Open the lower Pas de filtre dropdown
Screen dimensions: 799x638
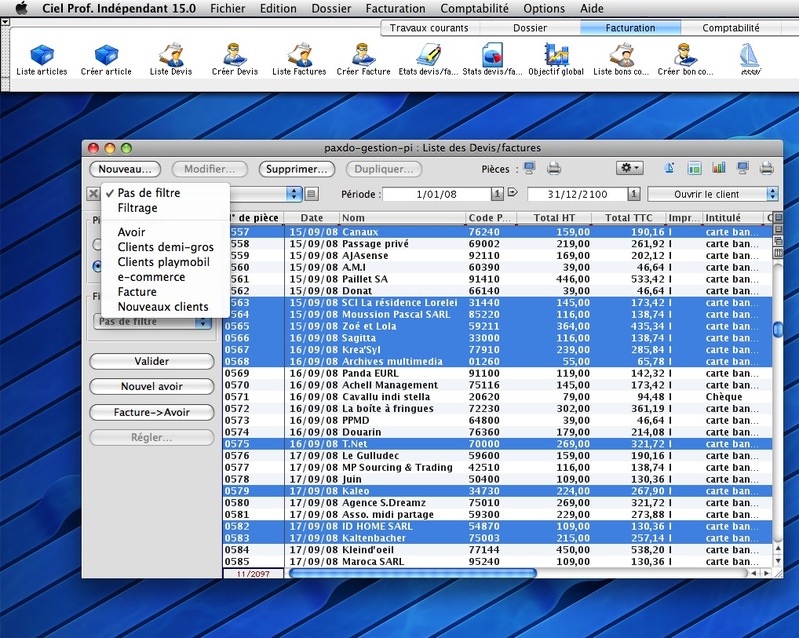152,322
